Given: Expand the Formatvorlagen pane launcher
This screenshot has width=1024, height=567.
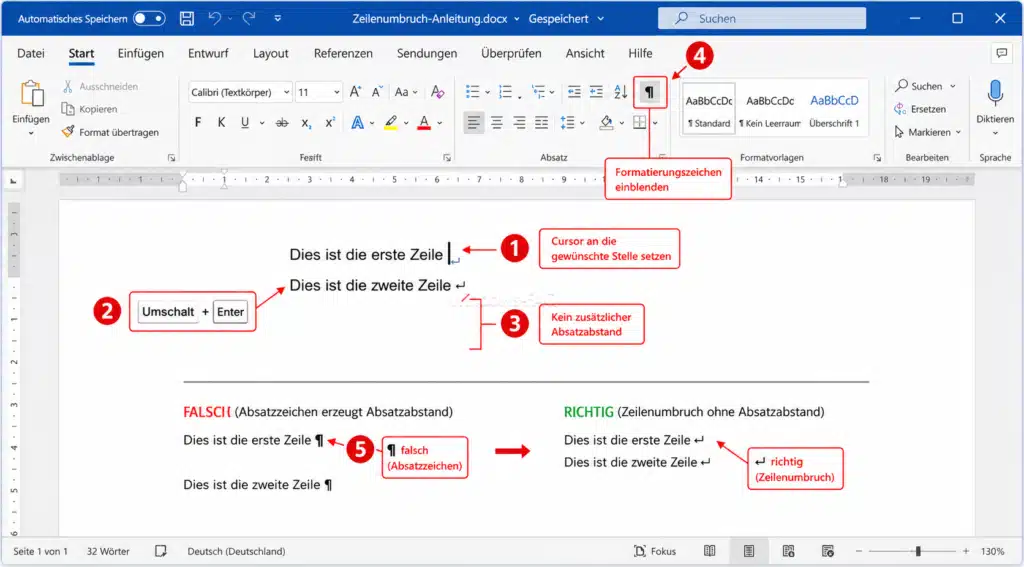Looking at the screenshot, I should tap(877, 158).
